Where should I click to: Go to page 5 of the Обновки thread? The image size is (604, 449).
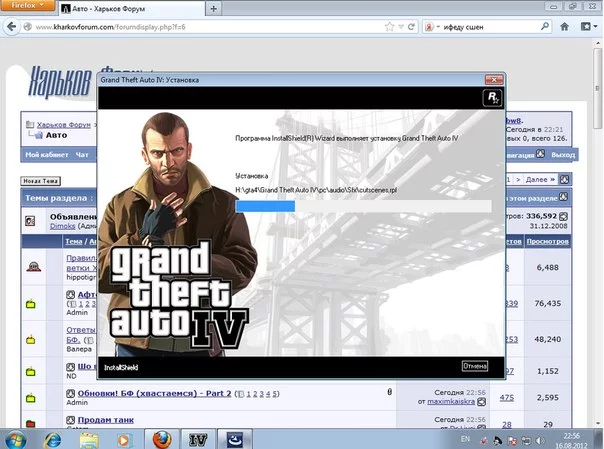[x=275, y=394]
